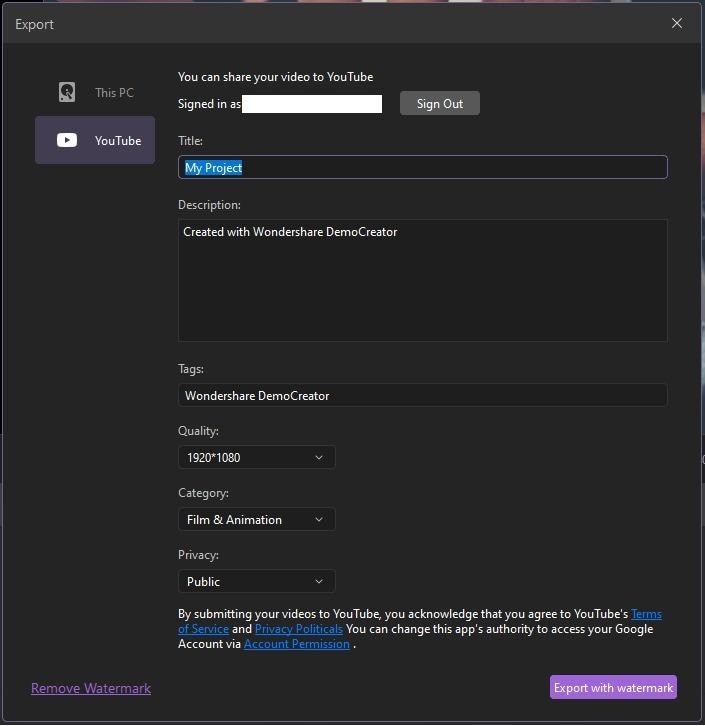Viewport: 705px width, 726px height.
Task: Follow the Account Permission link
Action: pos(296,644)
